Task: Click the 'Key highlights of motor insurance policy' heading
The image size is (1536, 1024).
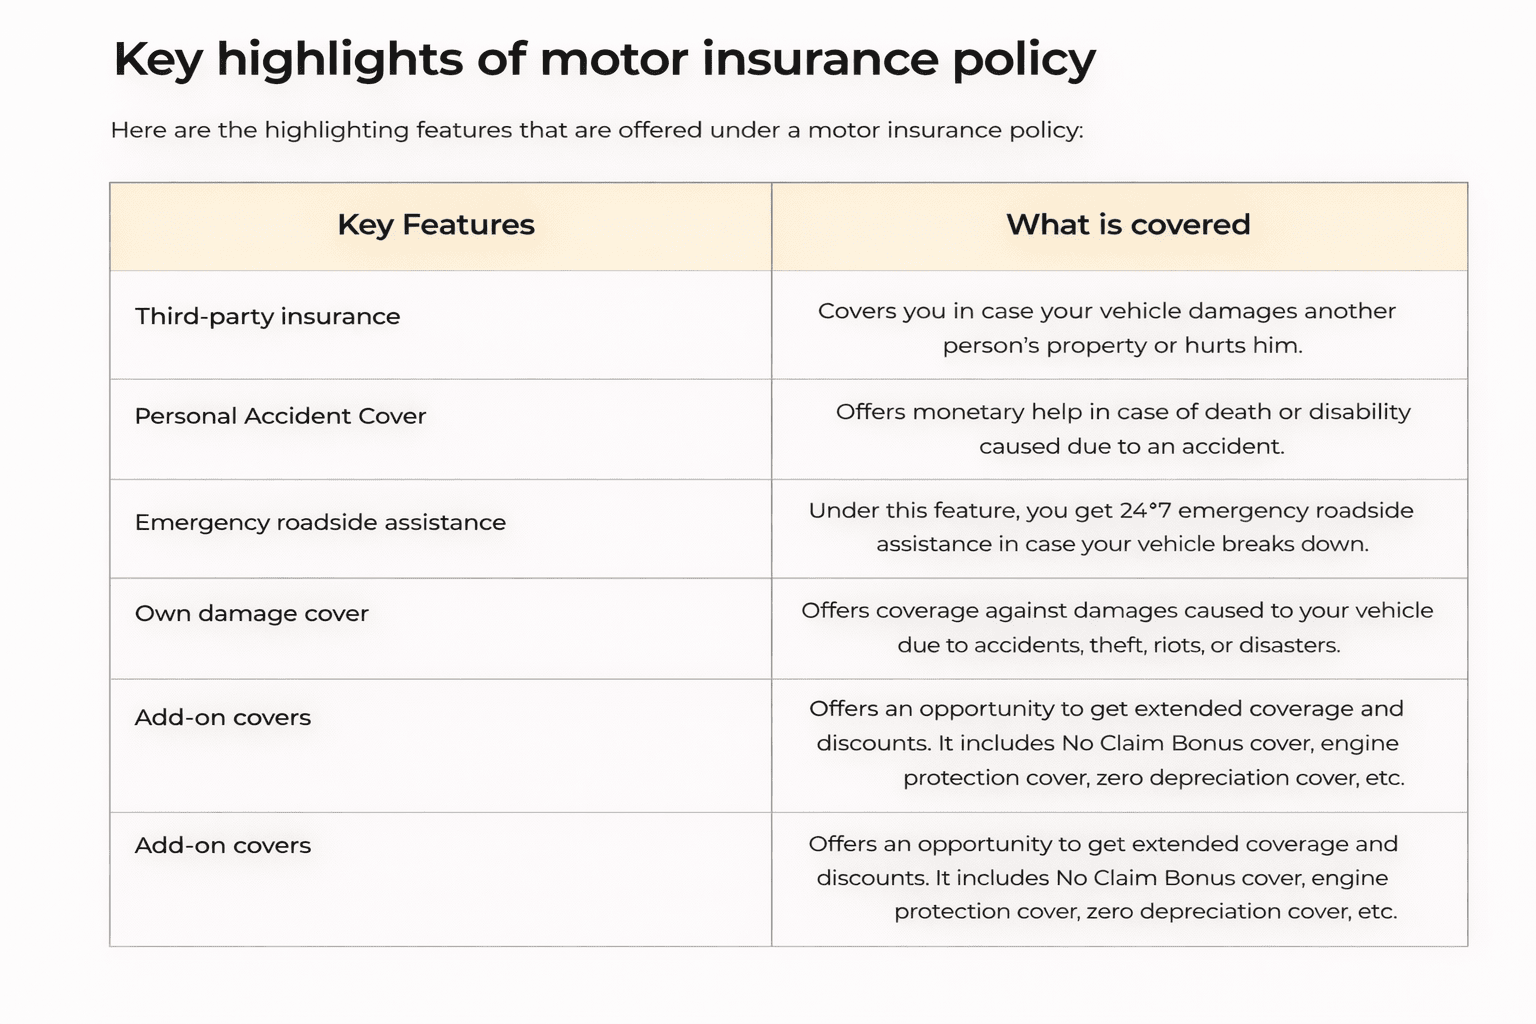Action: pos(604,59)
